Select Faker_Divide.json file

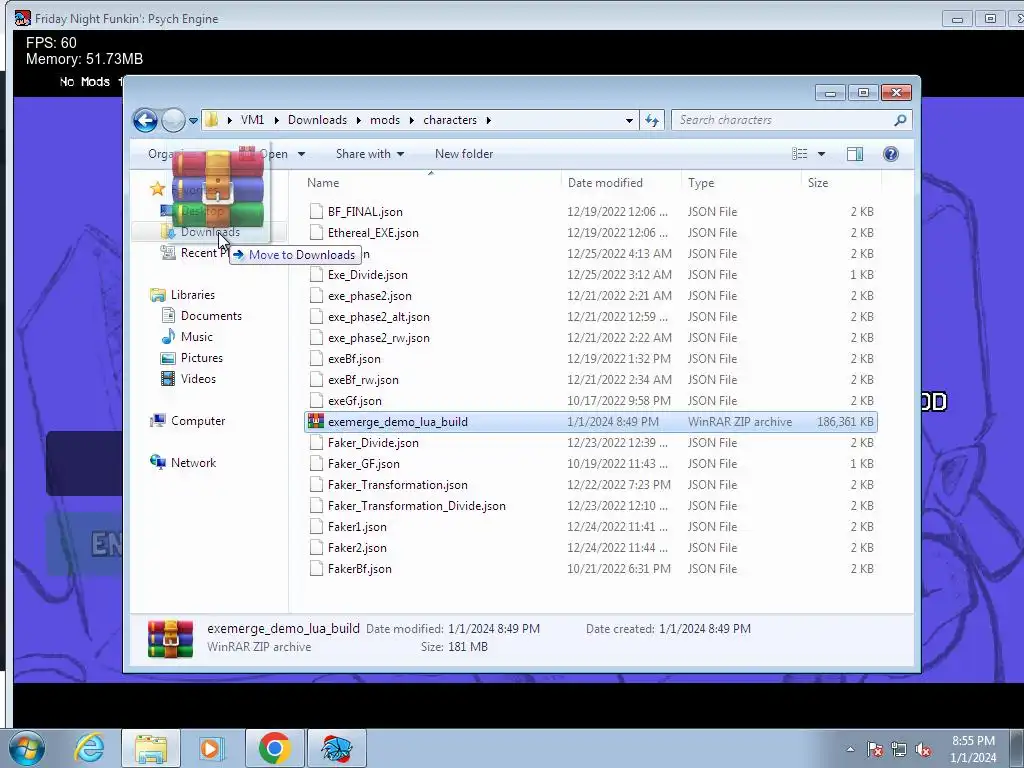(x=373, y=443)
